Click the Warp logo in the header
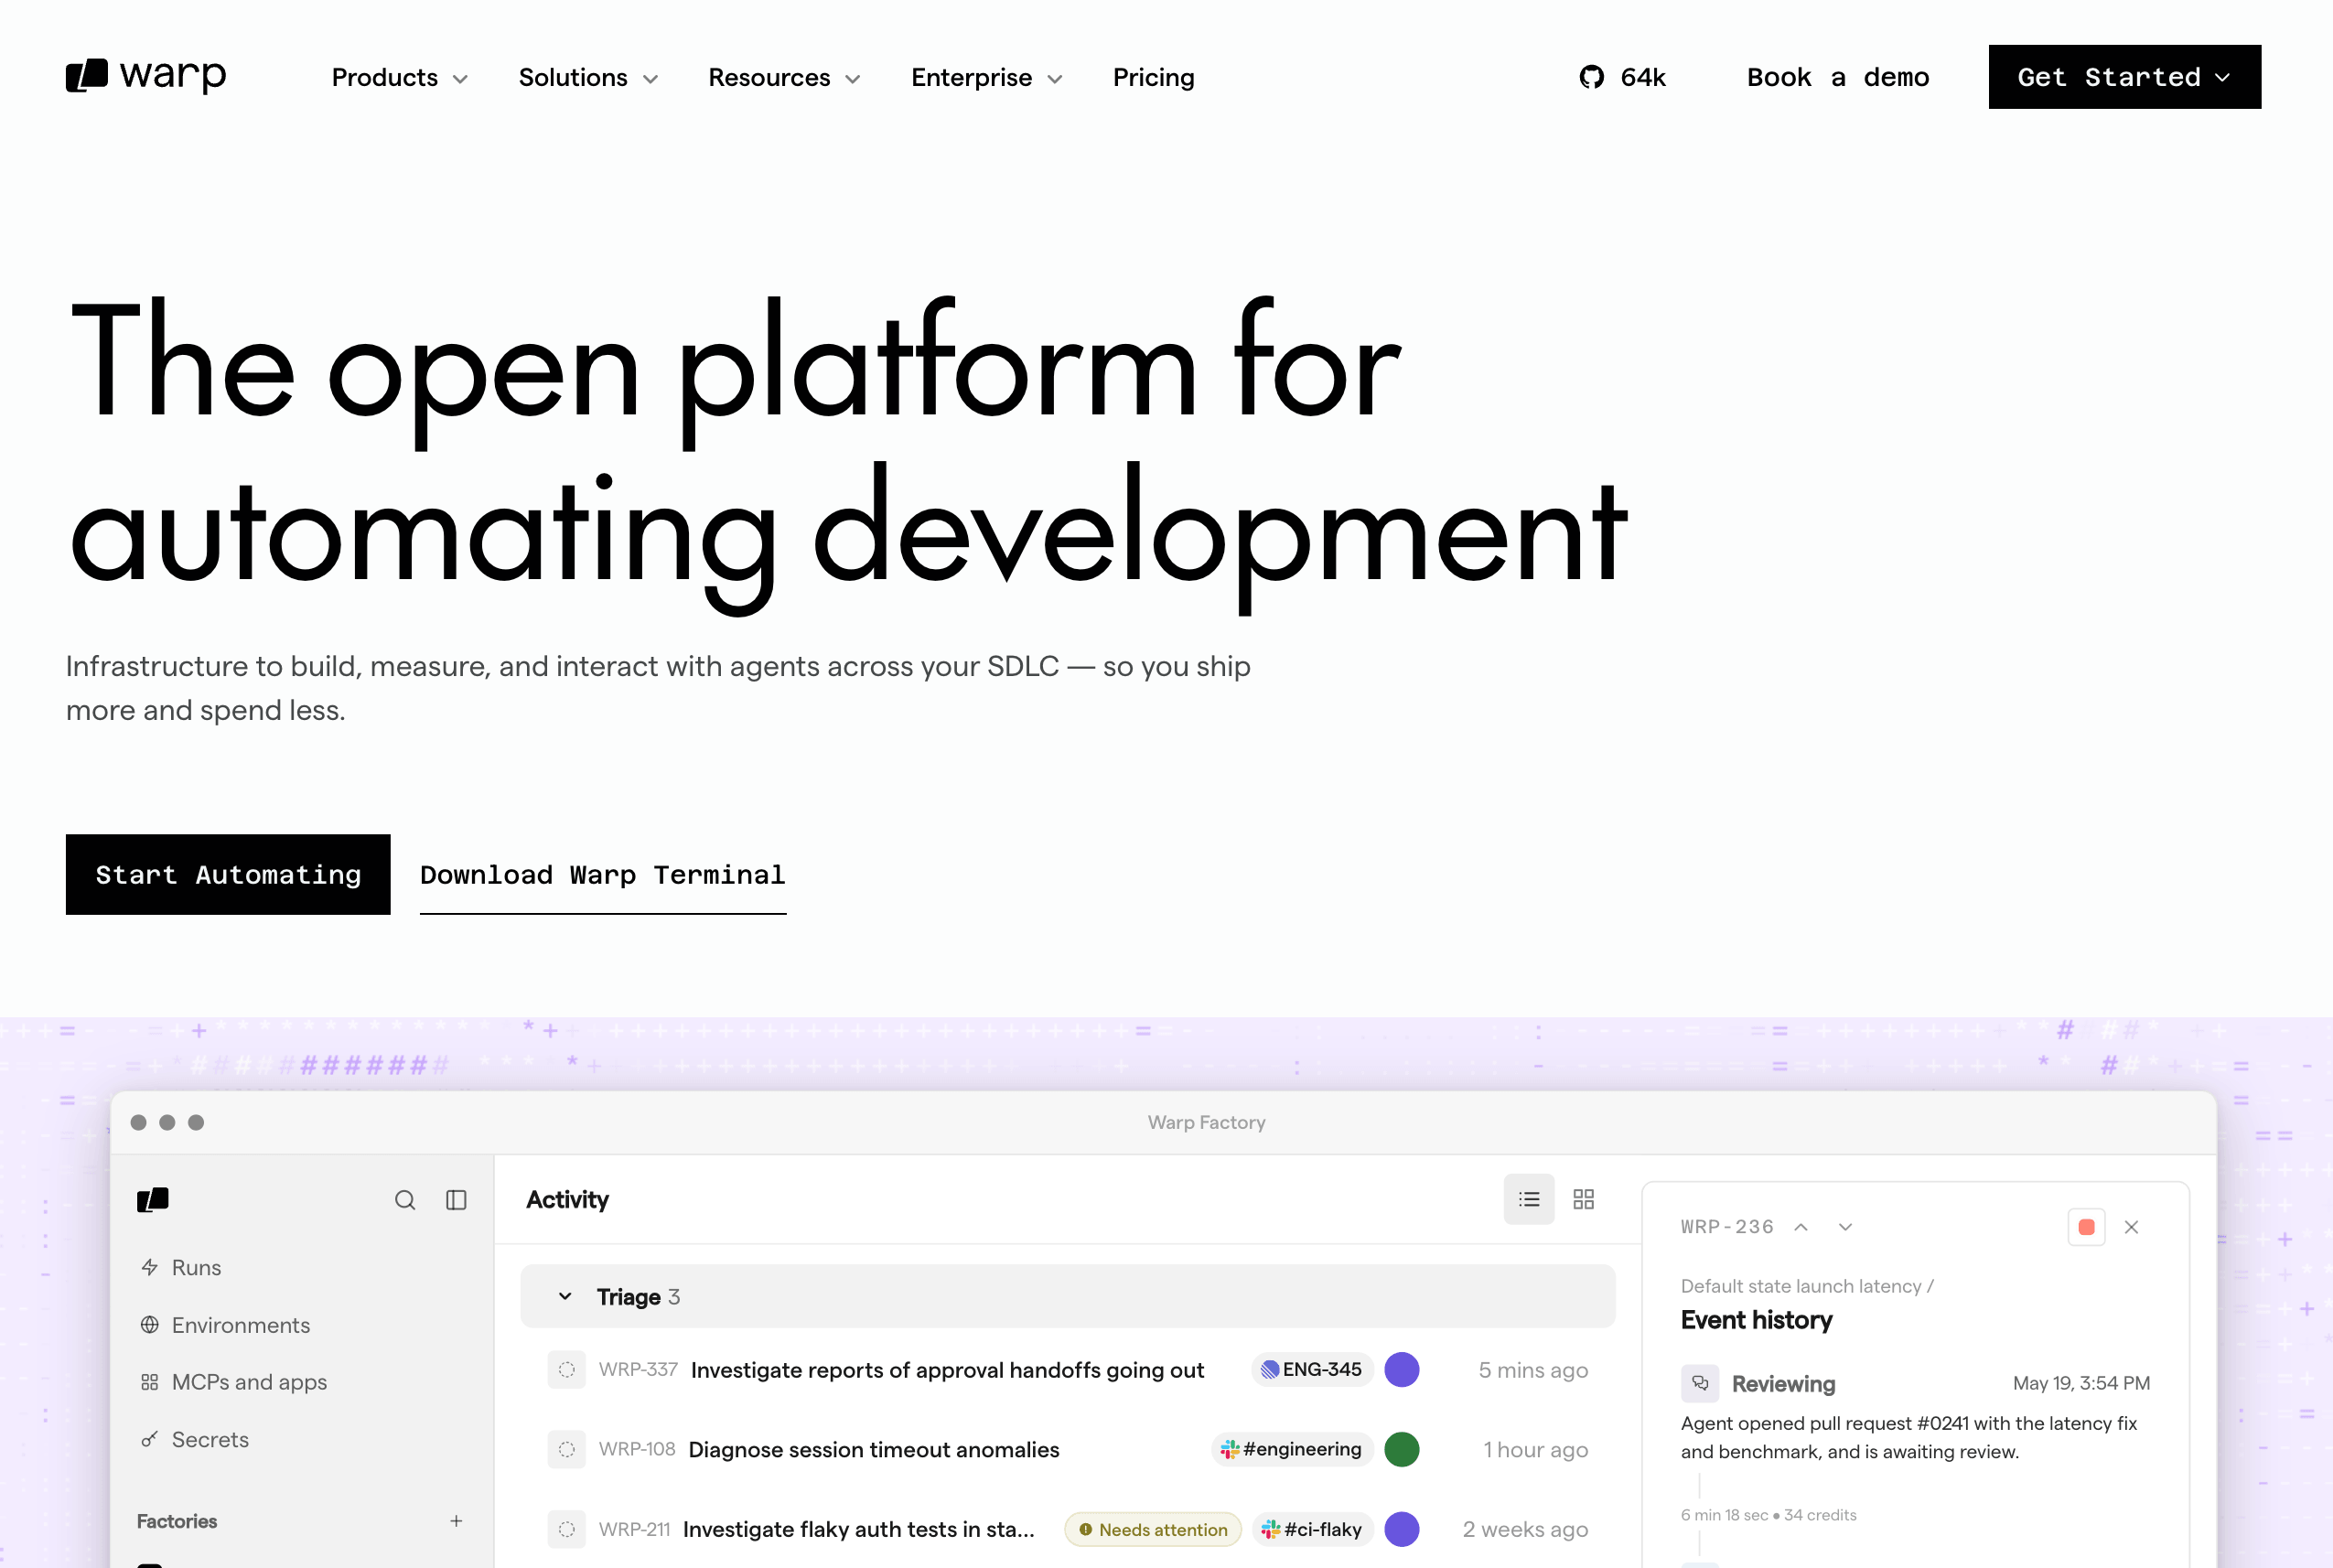The height and width of the screenshot is (1568, 2333). pyautogui.click(x=146, y=76)
